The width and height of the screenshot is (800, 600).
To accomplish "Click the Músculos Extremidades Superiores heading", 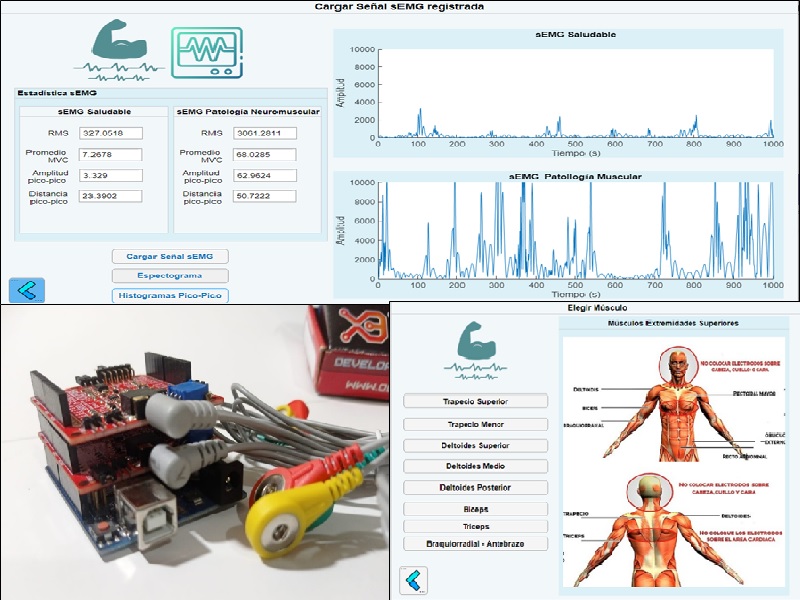I will (673, 323).
